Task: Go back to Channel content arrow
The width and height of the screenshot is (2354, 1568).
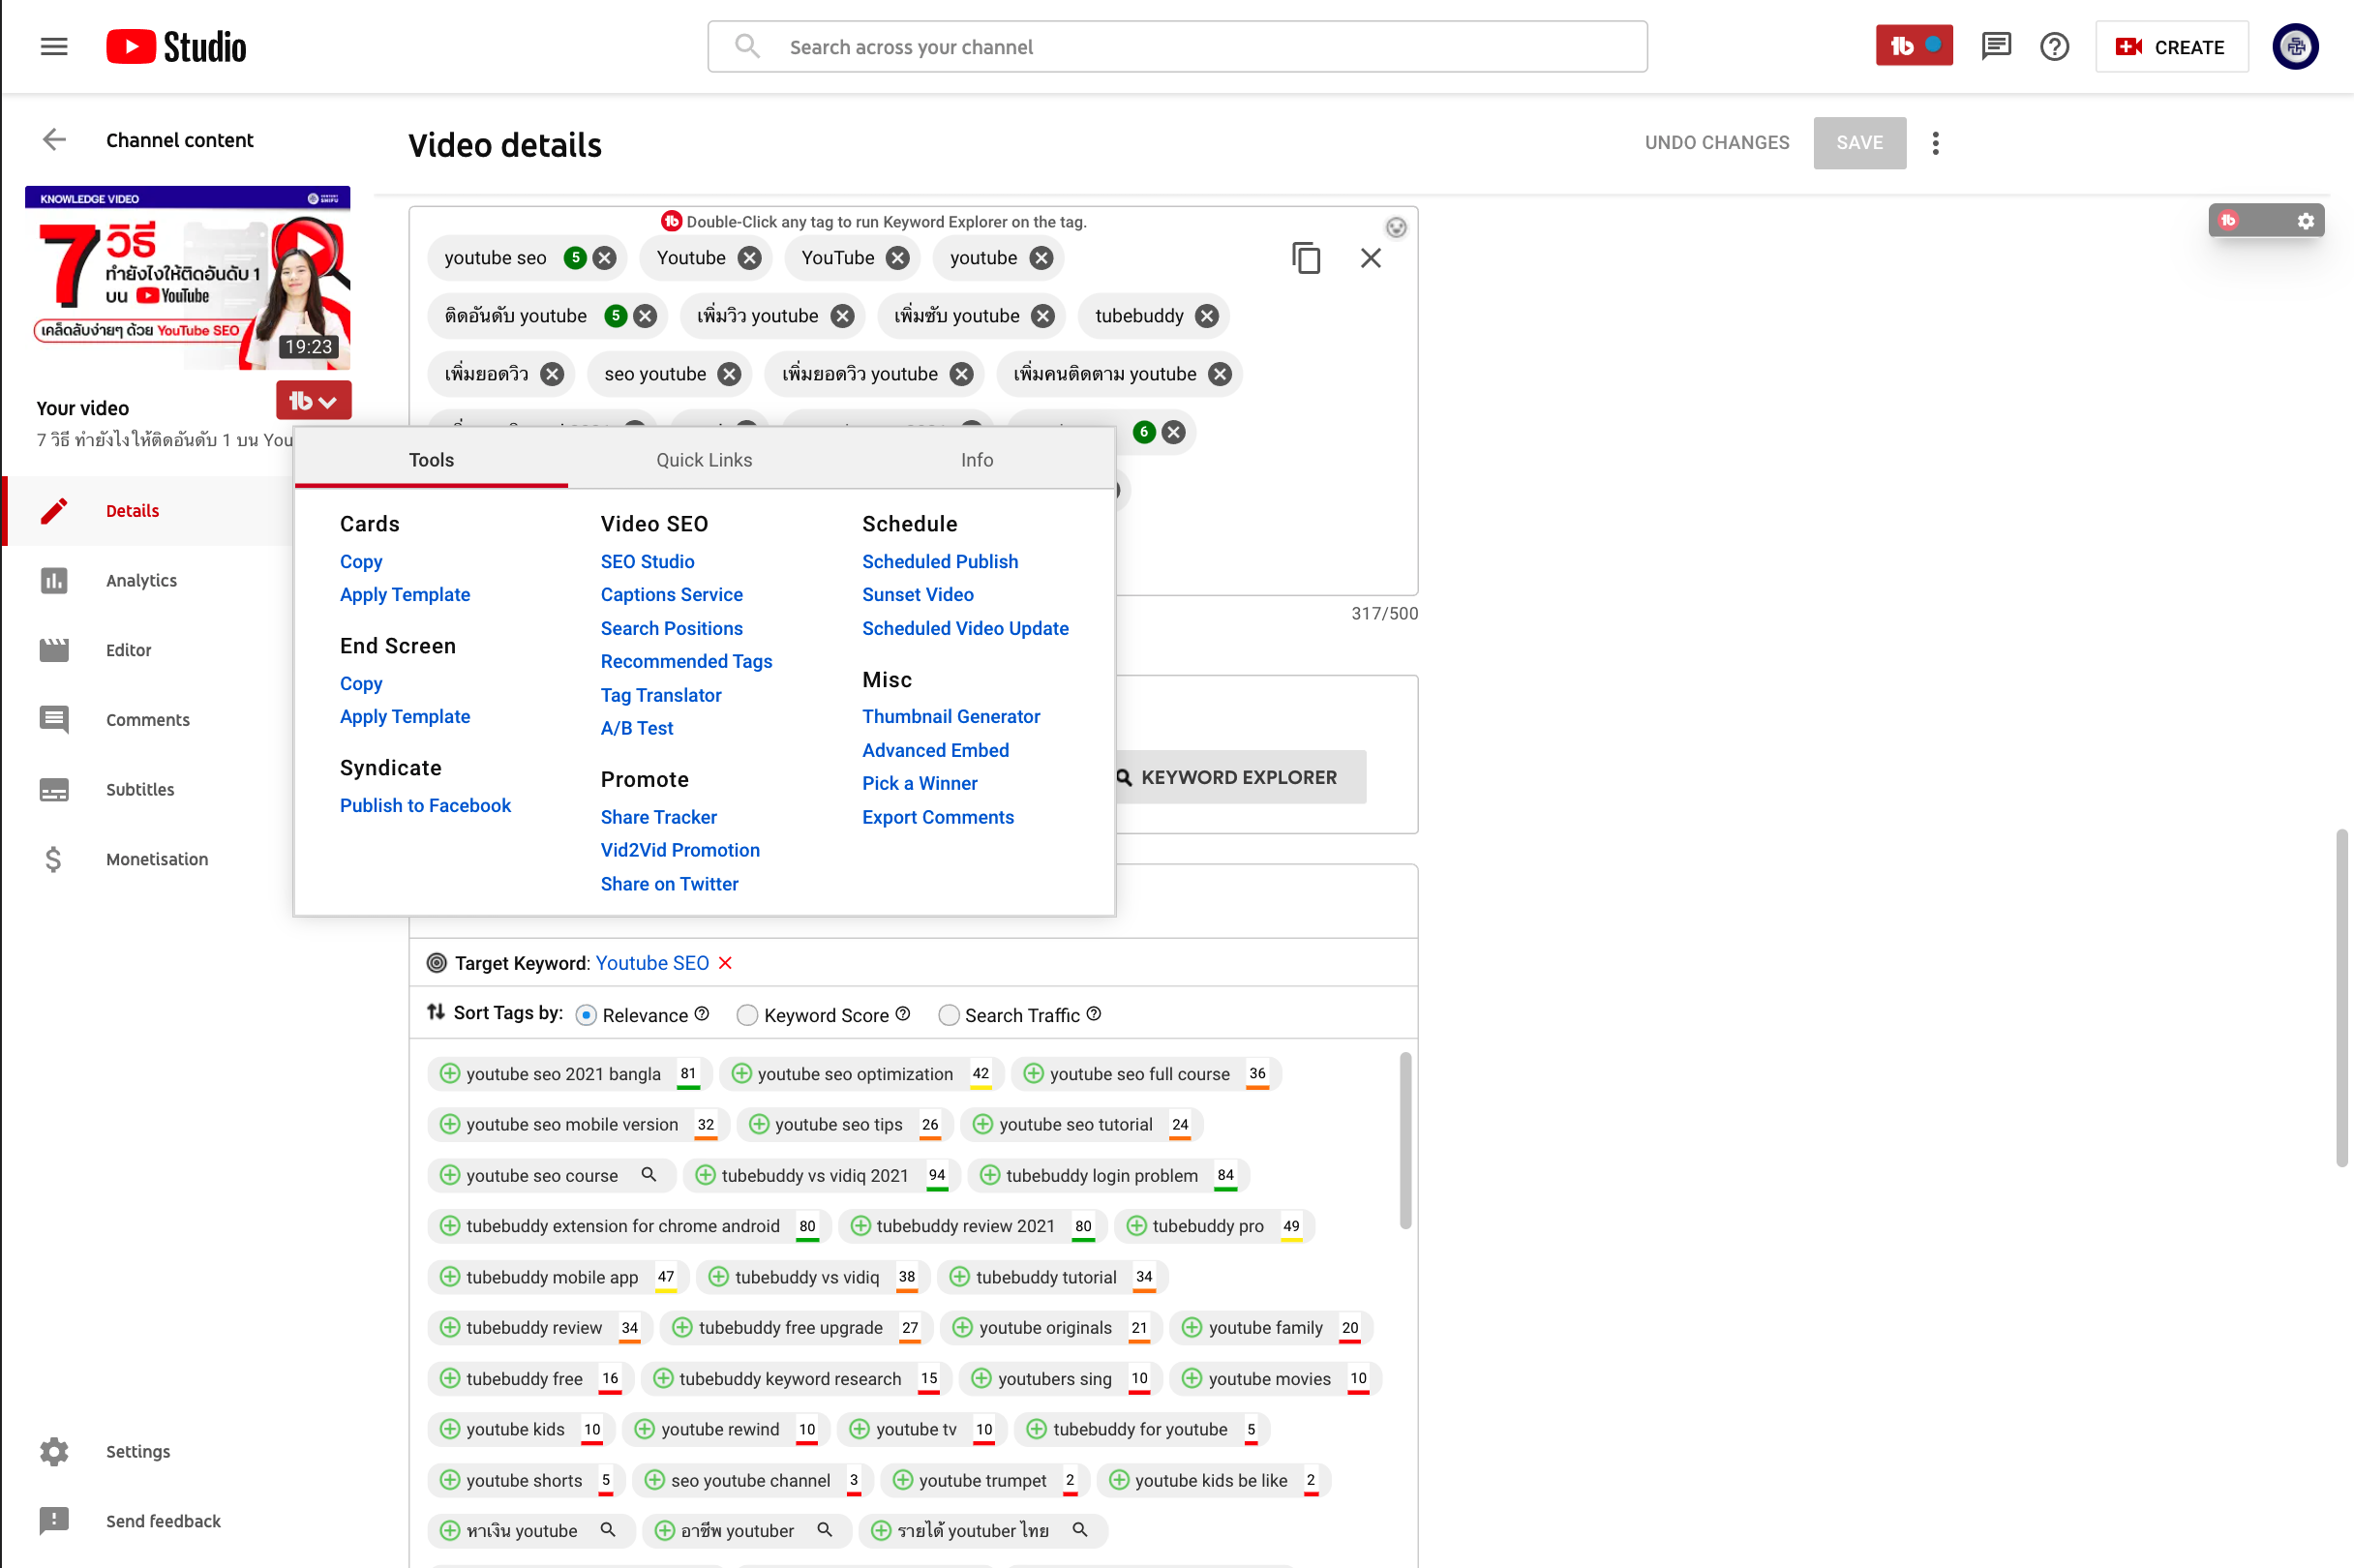Action: [x=54, y=139]
